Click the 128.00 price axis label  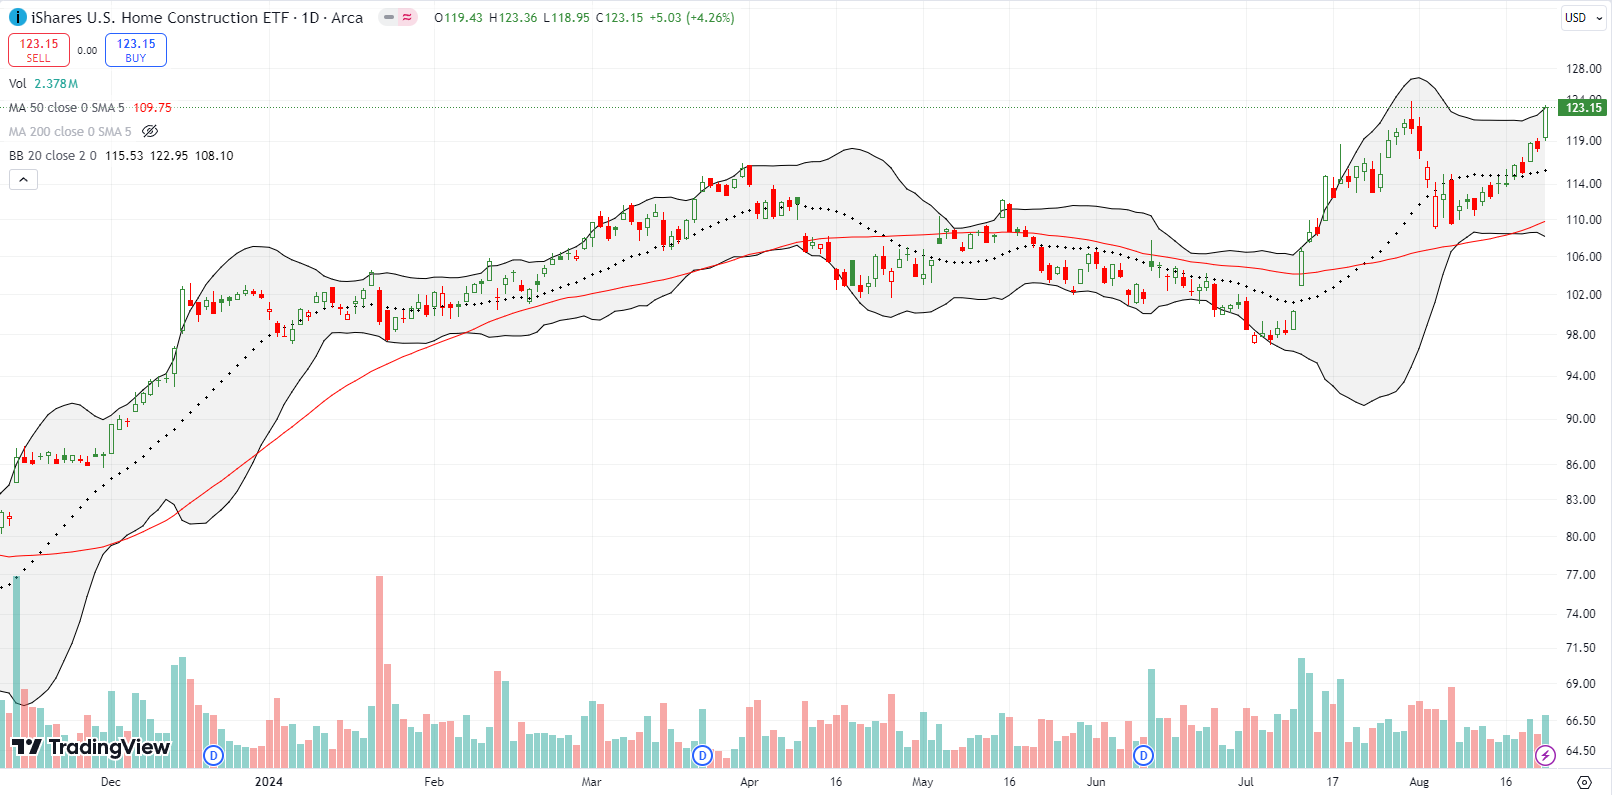pos(1583,69)
